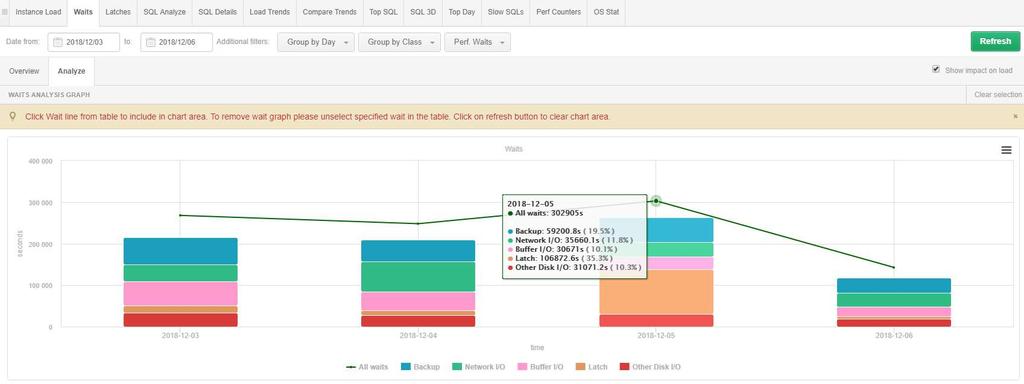Click the blue Backup segment on 2018-12-06
1024x384 pixels.
click(894, 285)
